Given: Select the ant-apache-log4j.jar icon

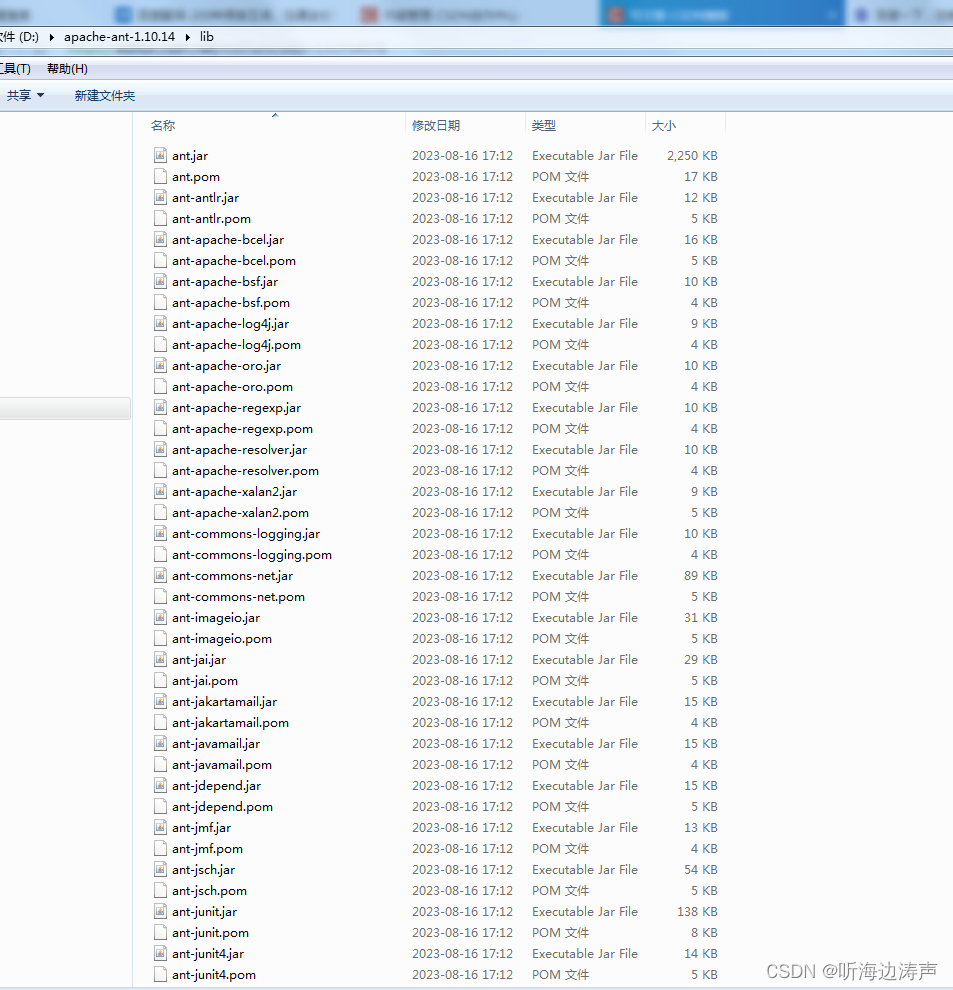Looking at the screenshot, I should point(160,323).
